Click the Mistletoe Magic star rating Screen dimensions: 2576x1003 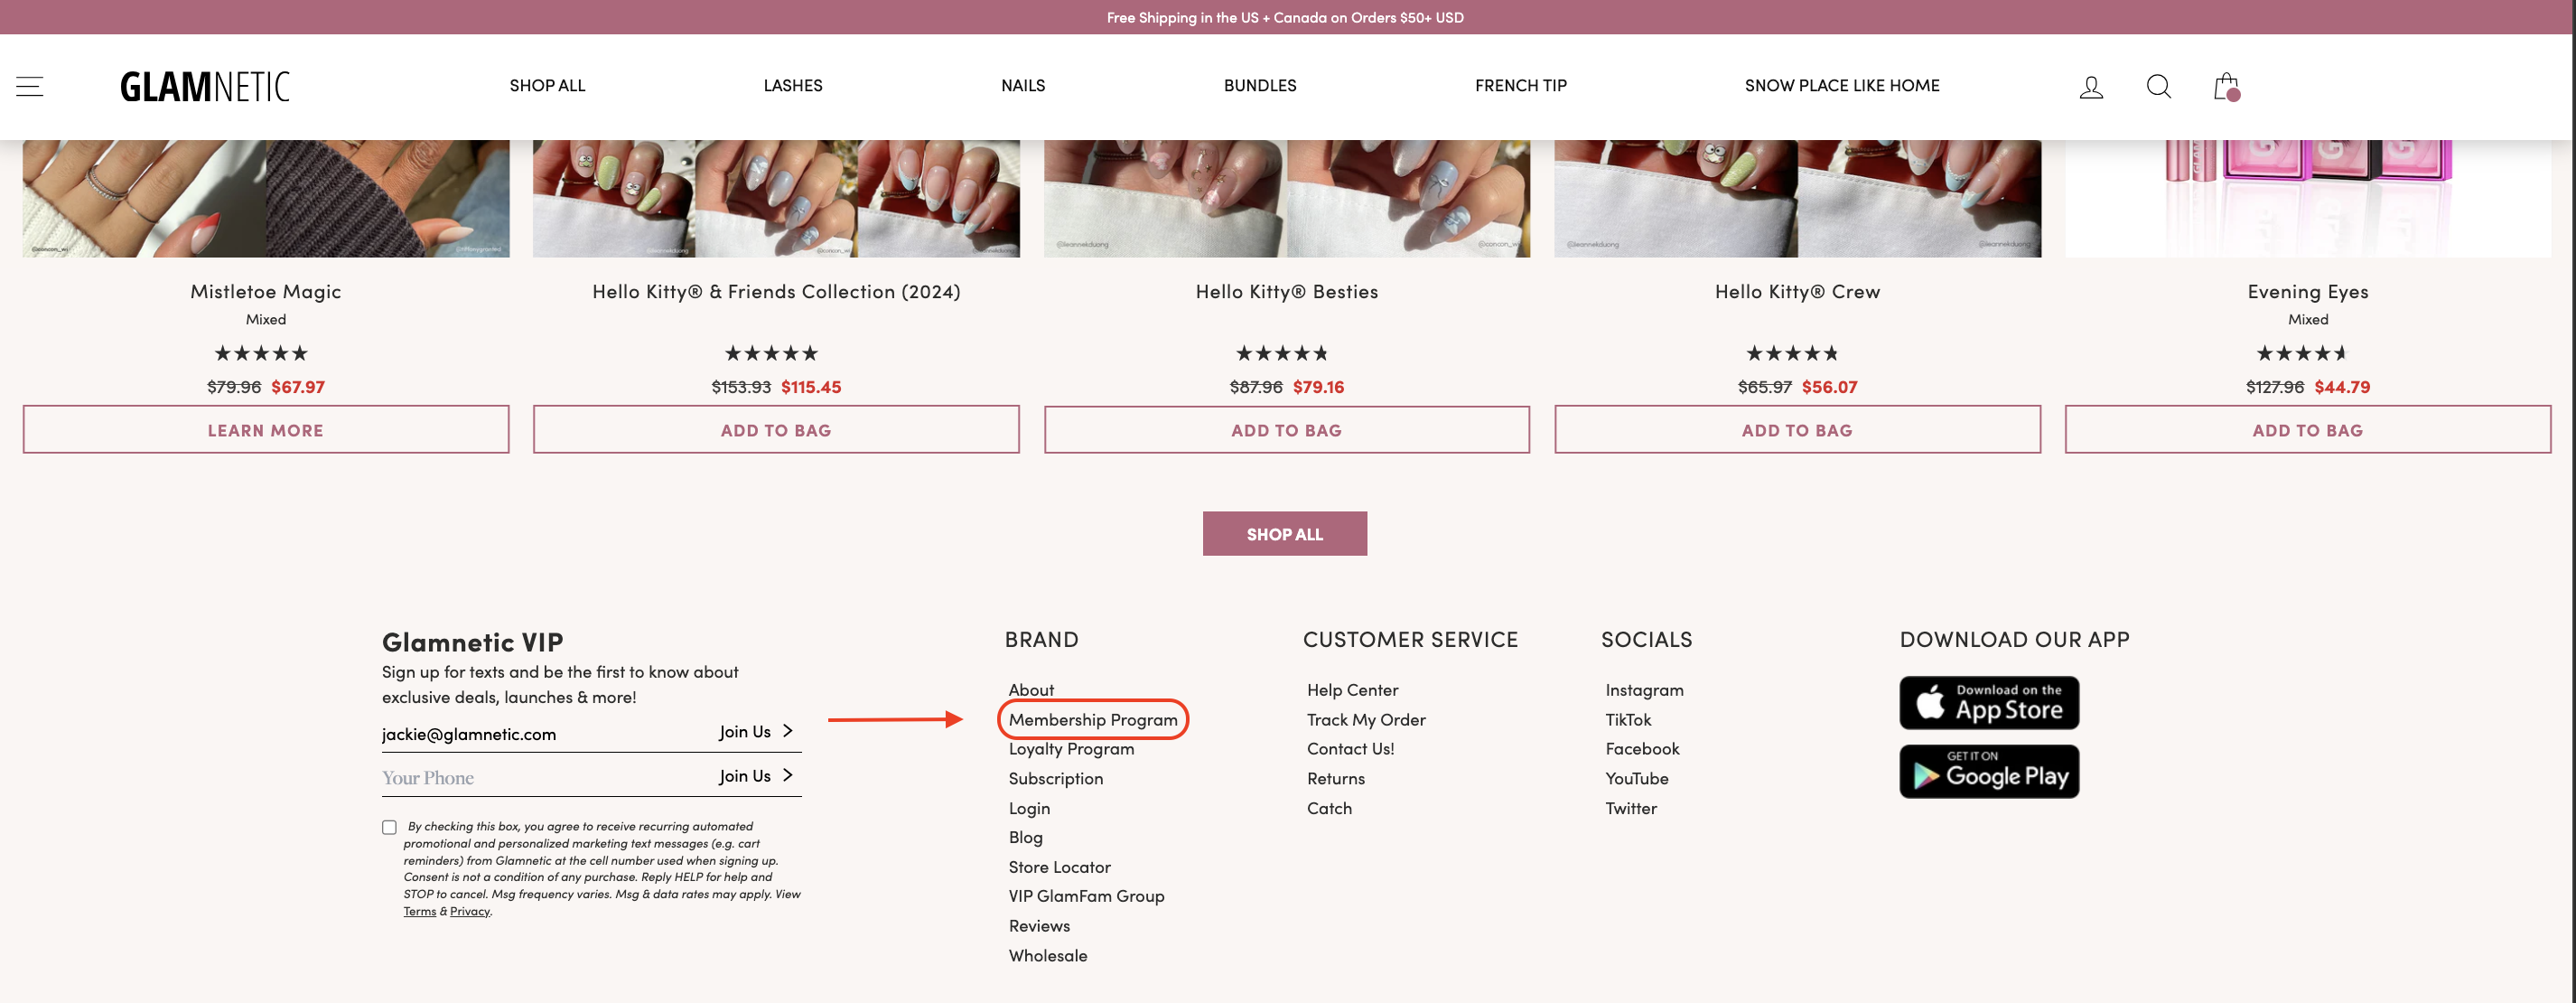click(261, 353)
